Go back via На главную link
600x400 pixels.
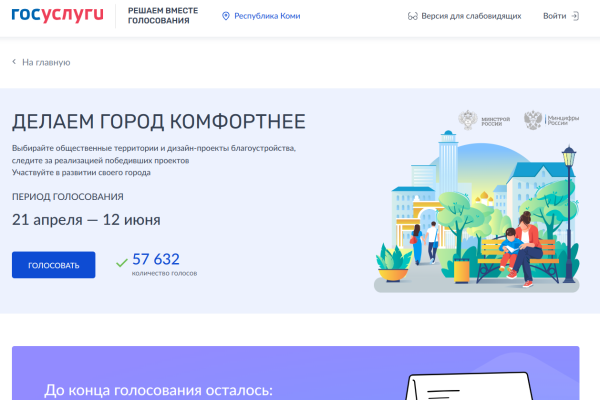point(45,62)
